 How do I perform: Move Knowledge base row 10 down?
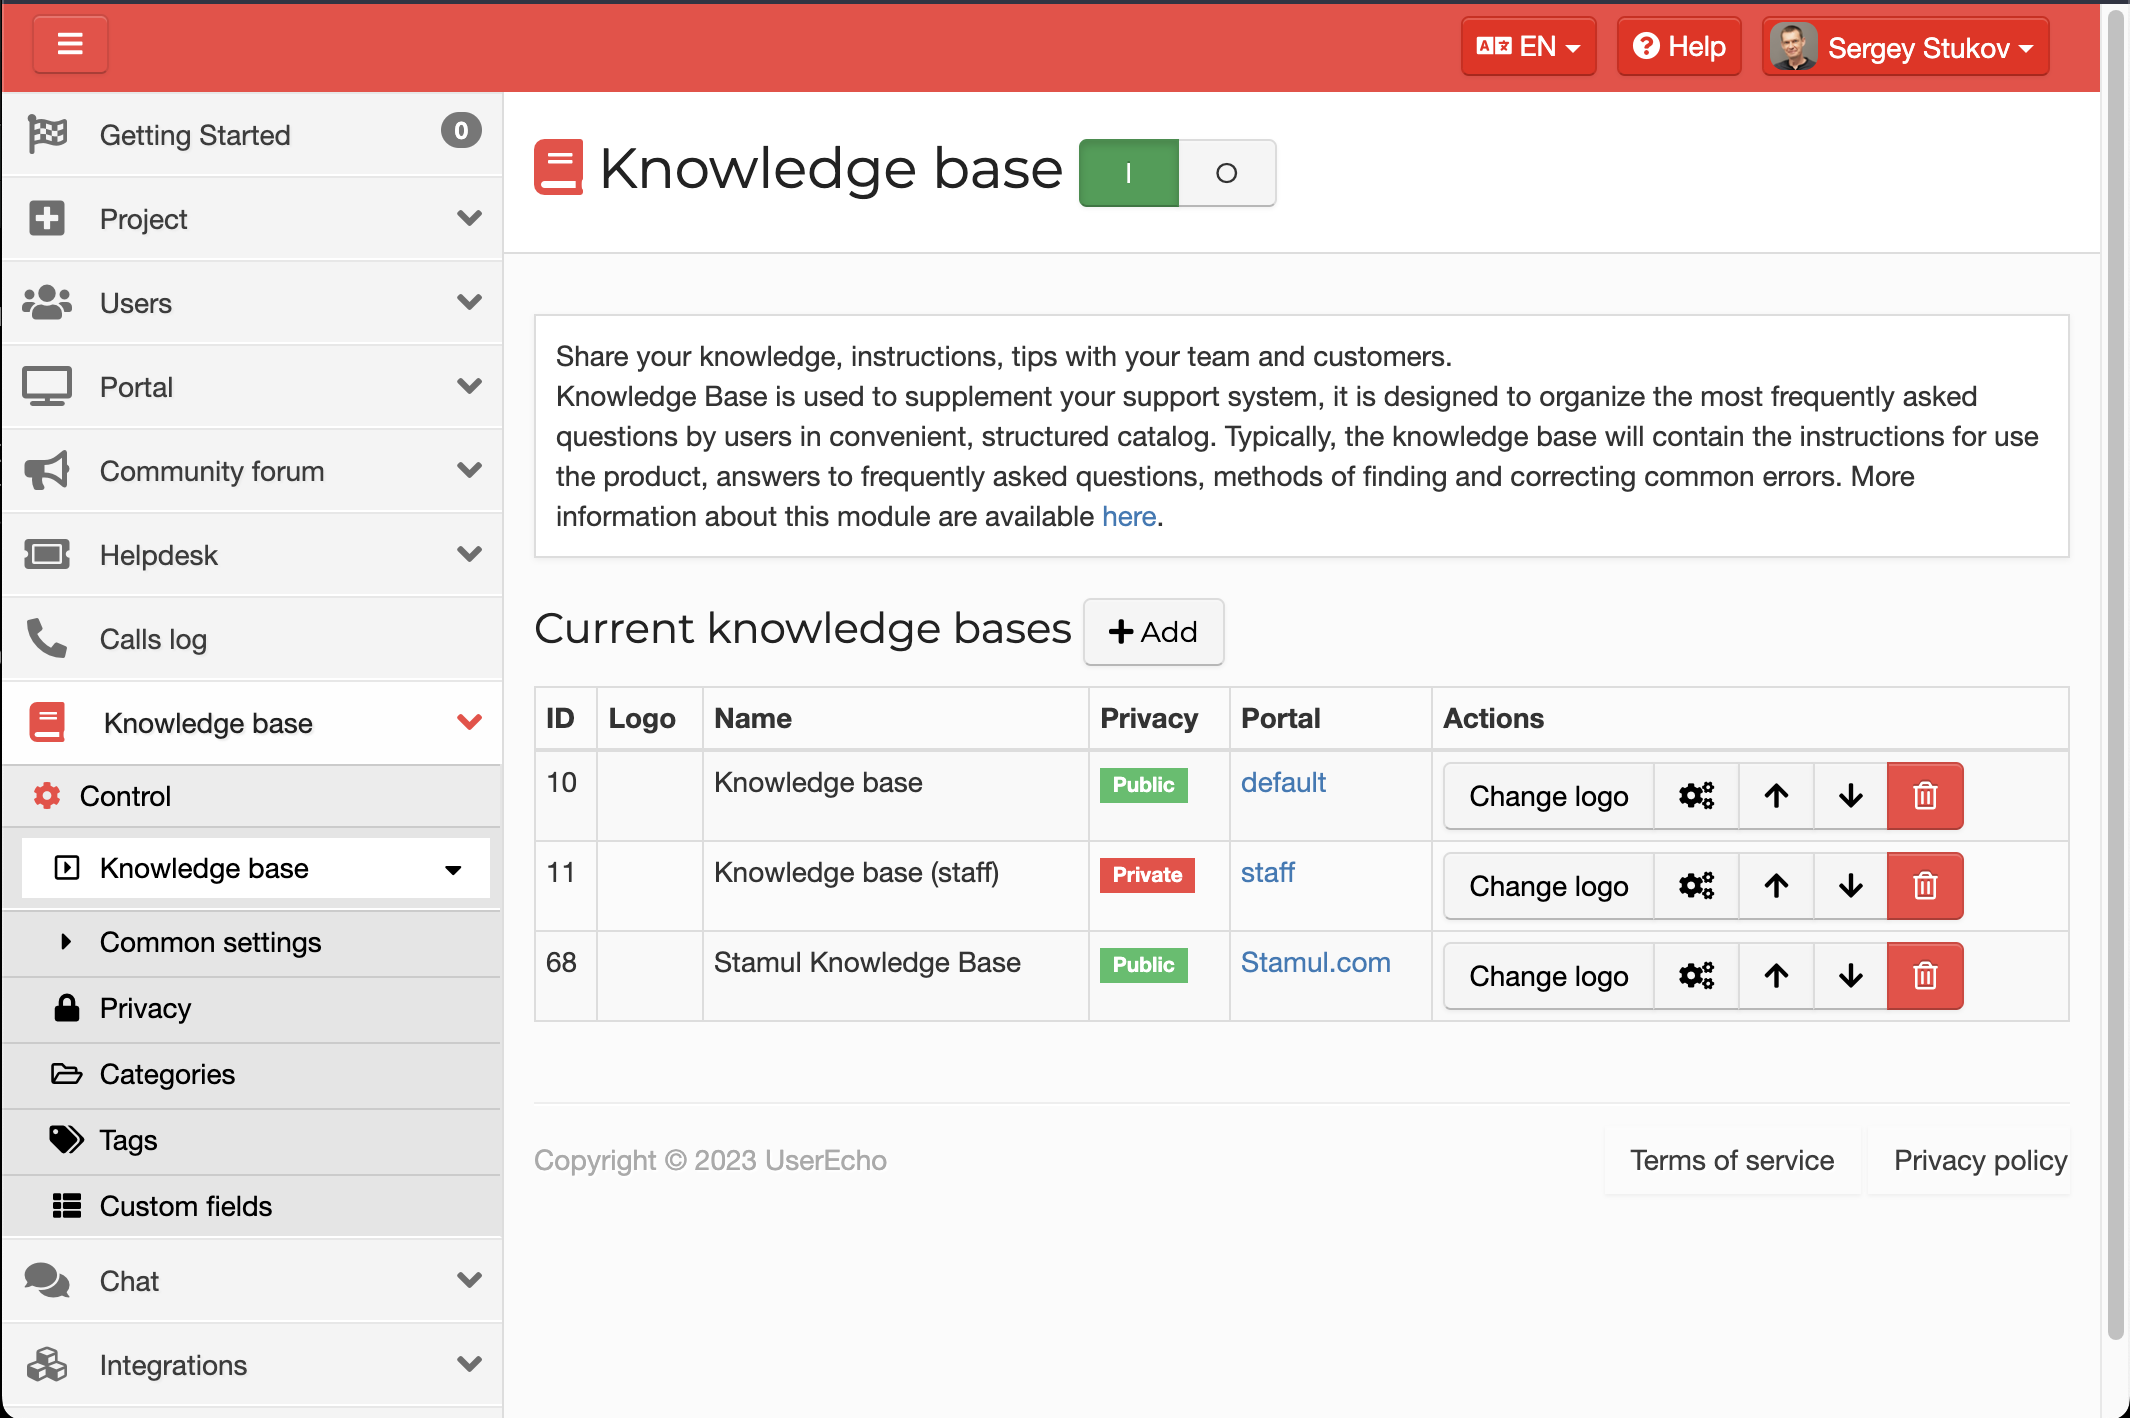[x=1851, y=796]
